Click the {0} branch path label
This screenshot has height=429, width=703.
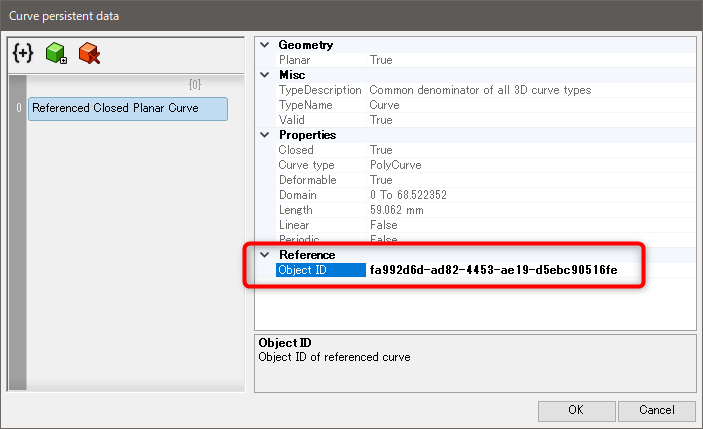tap(195, 84)
